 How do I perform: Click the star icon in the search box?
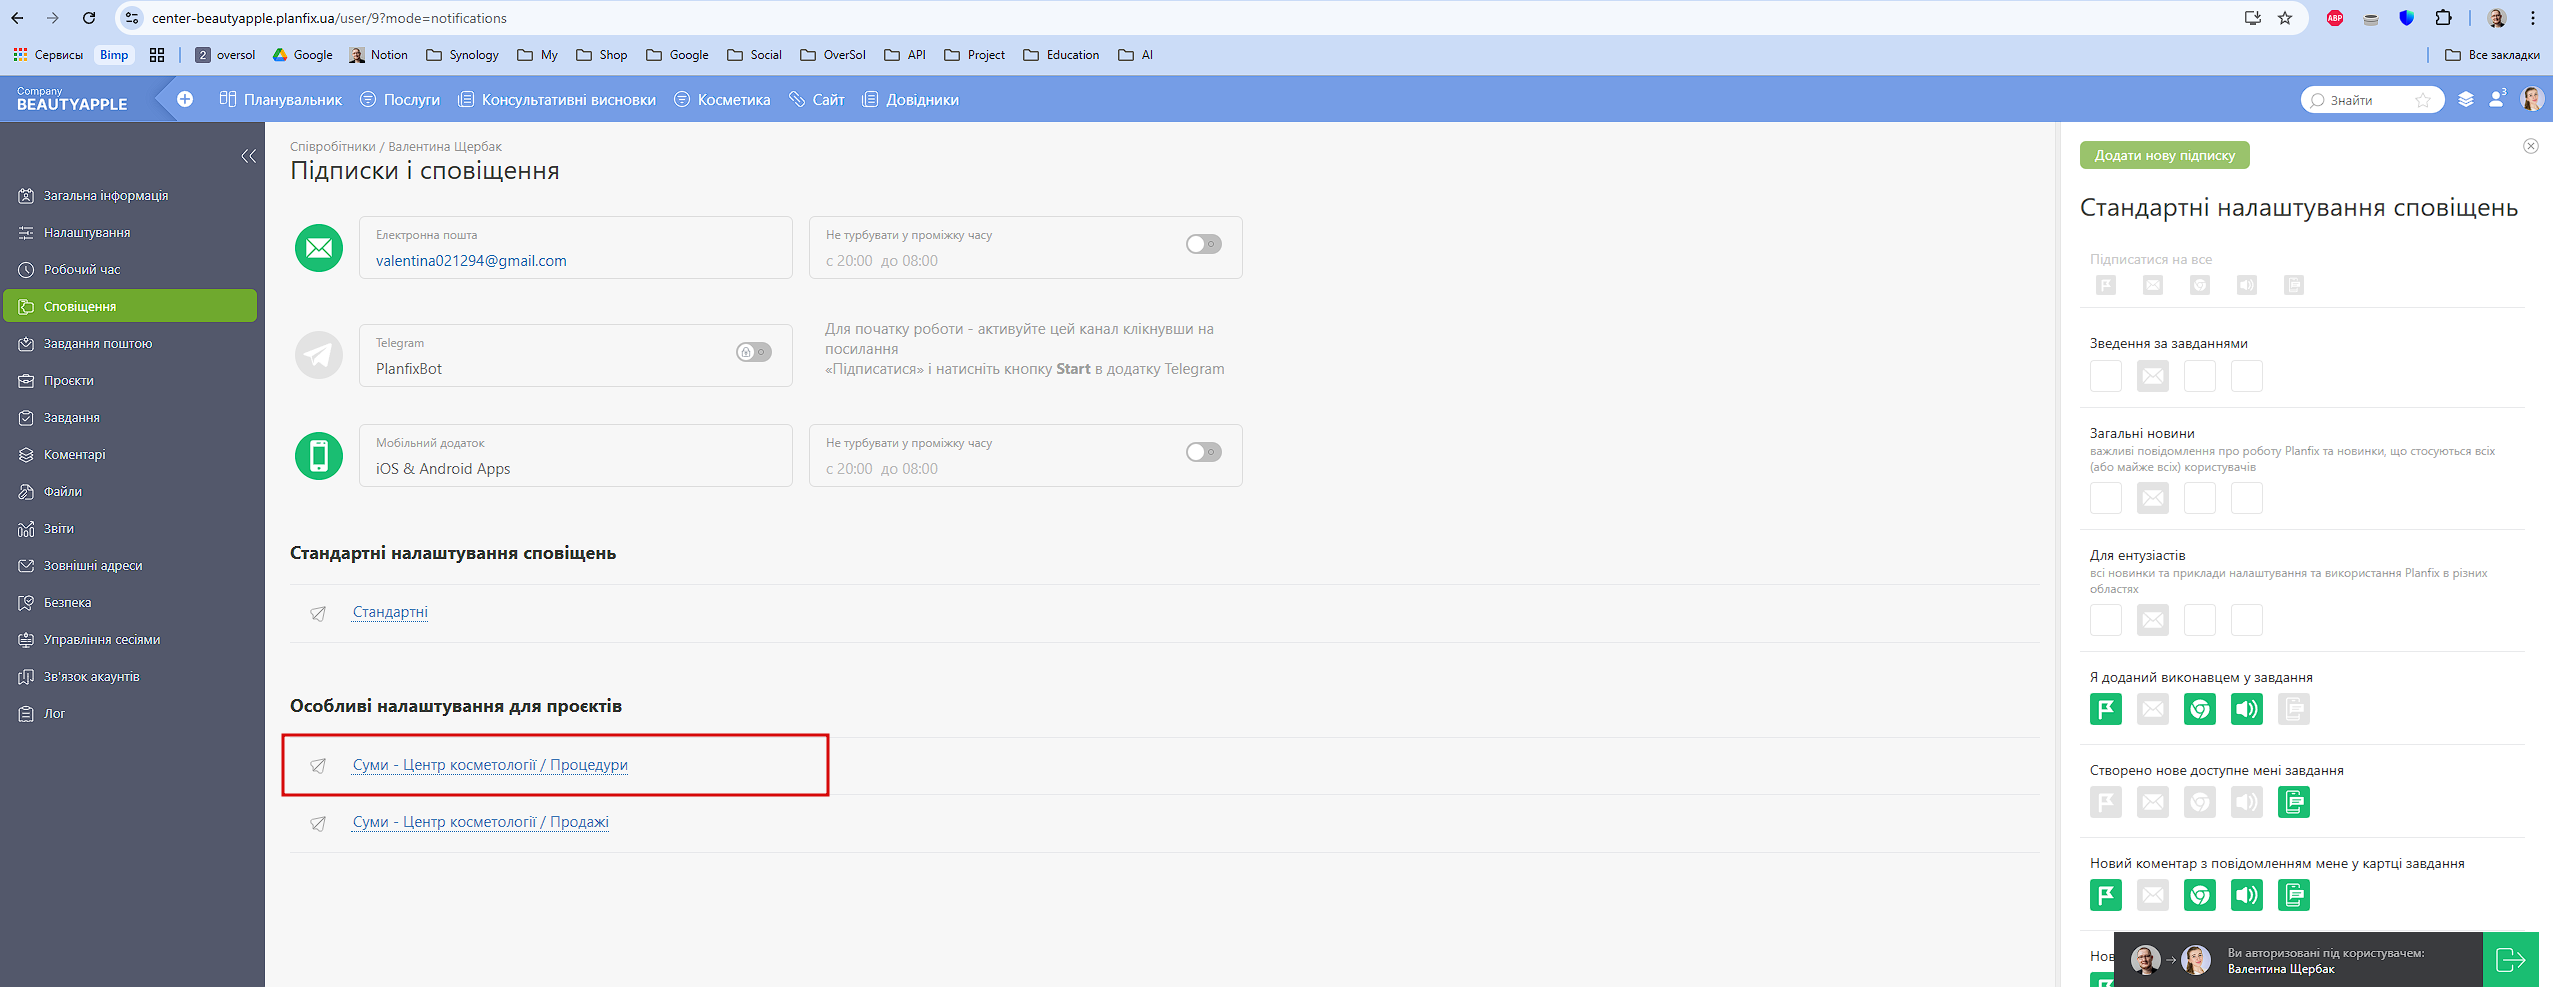coord(2423,100)
